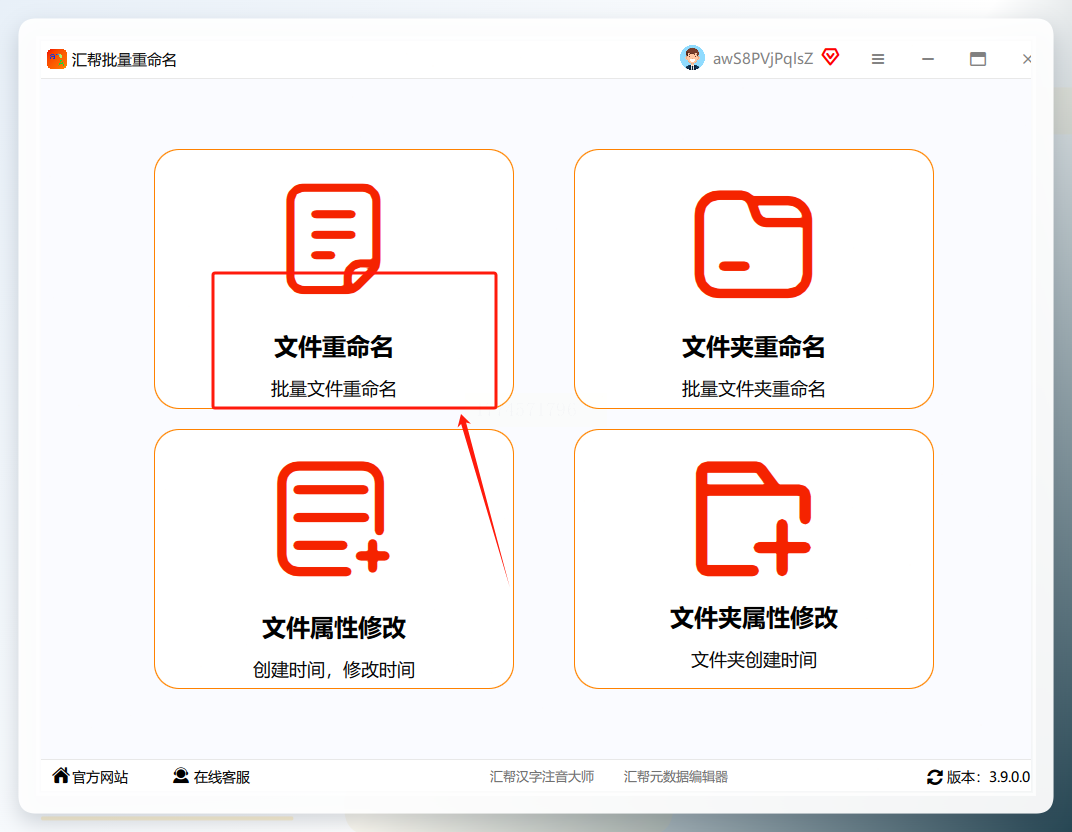
Task: Click the customer service headset icon
Action: point(180,775)
